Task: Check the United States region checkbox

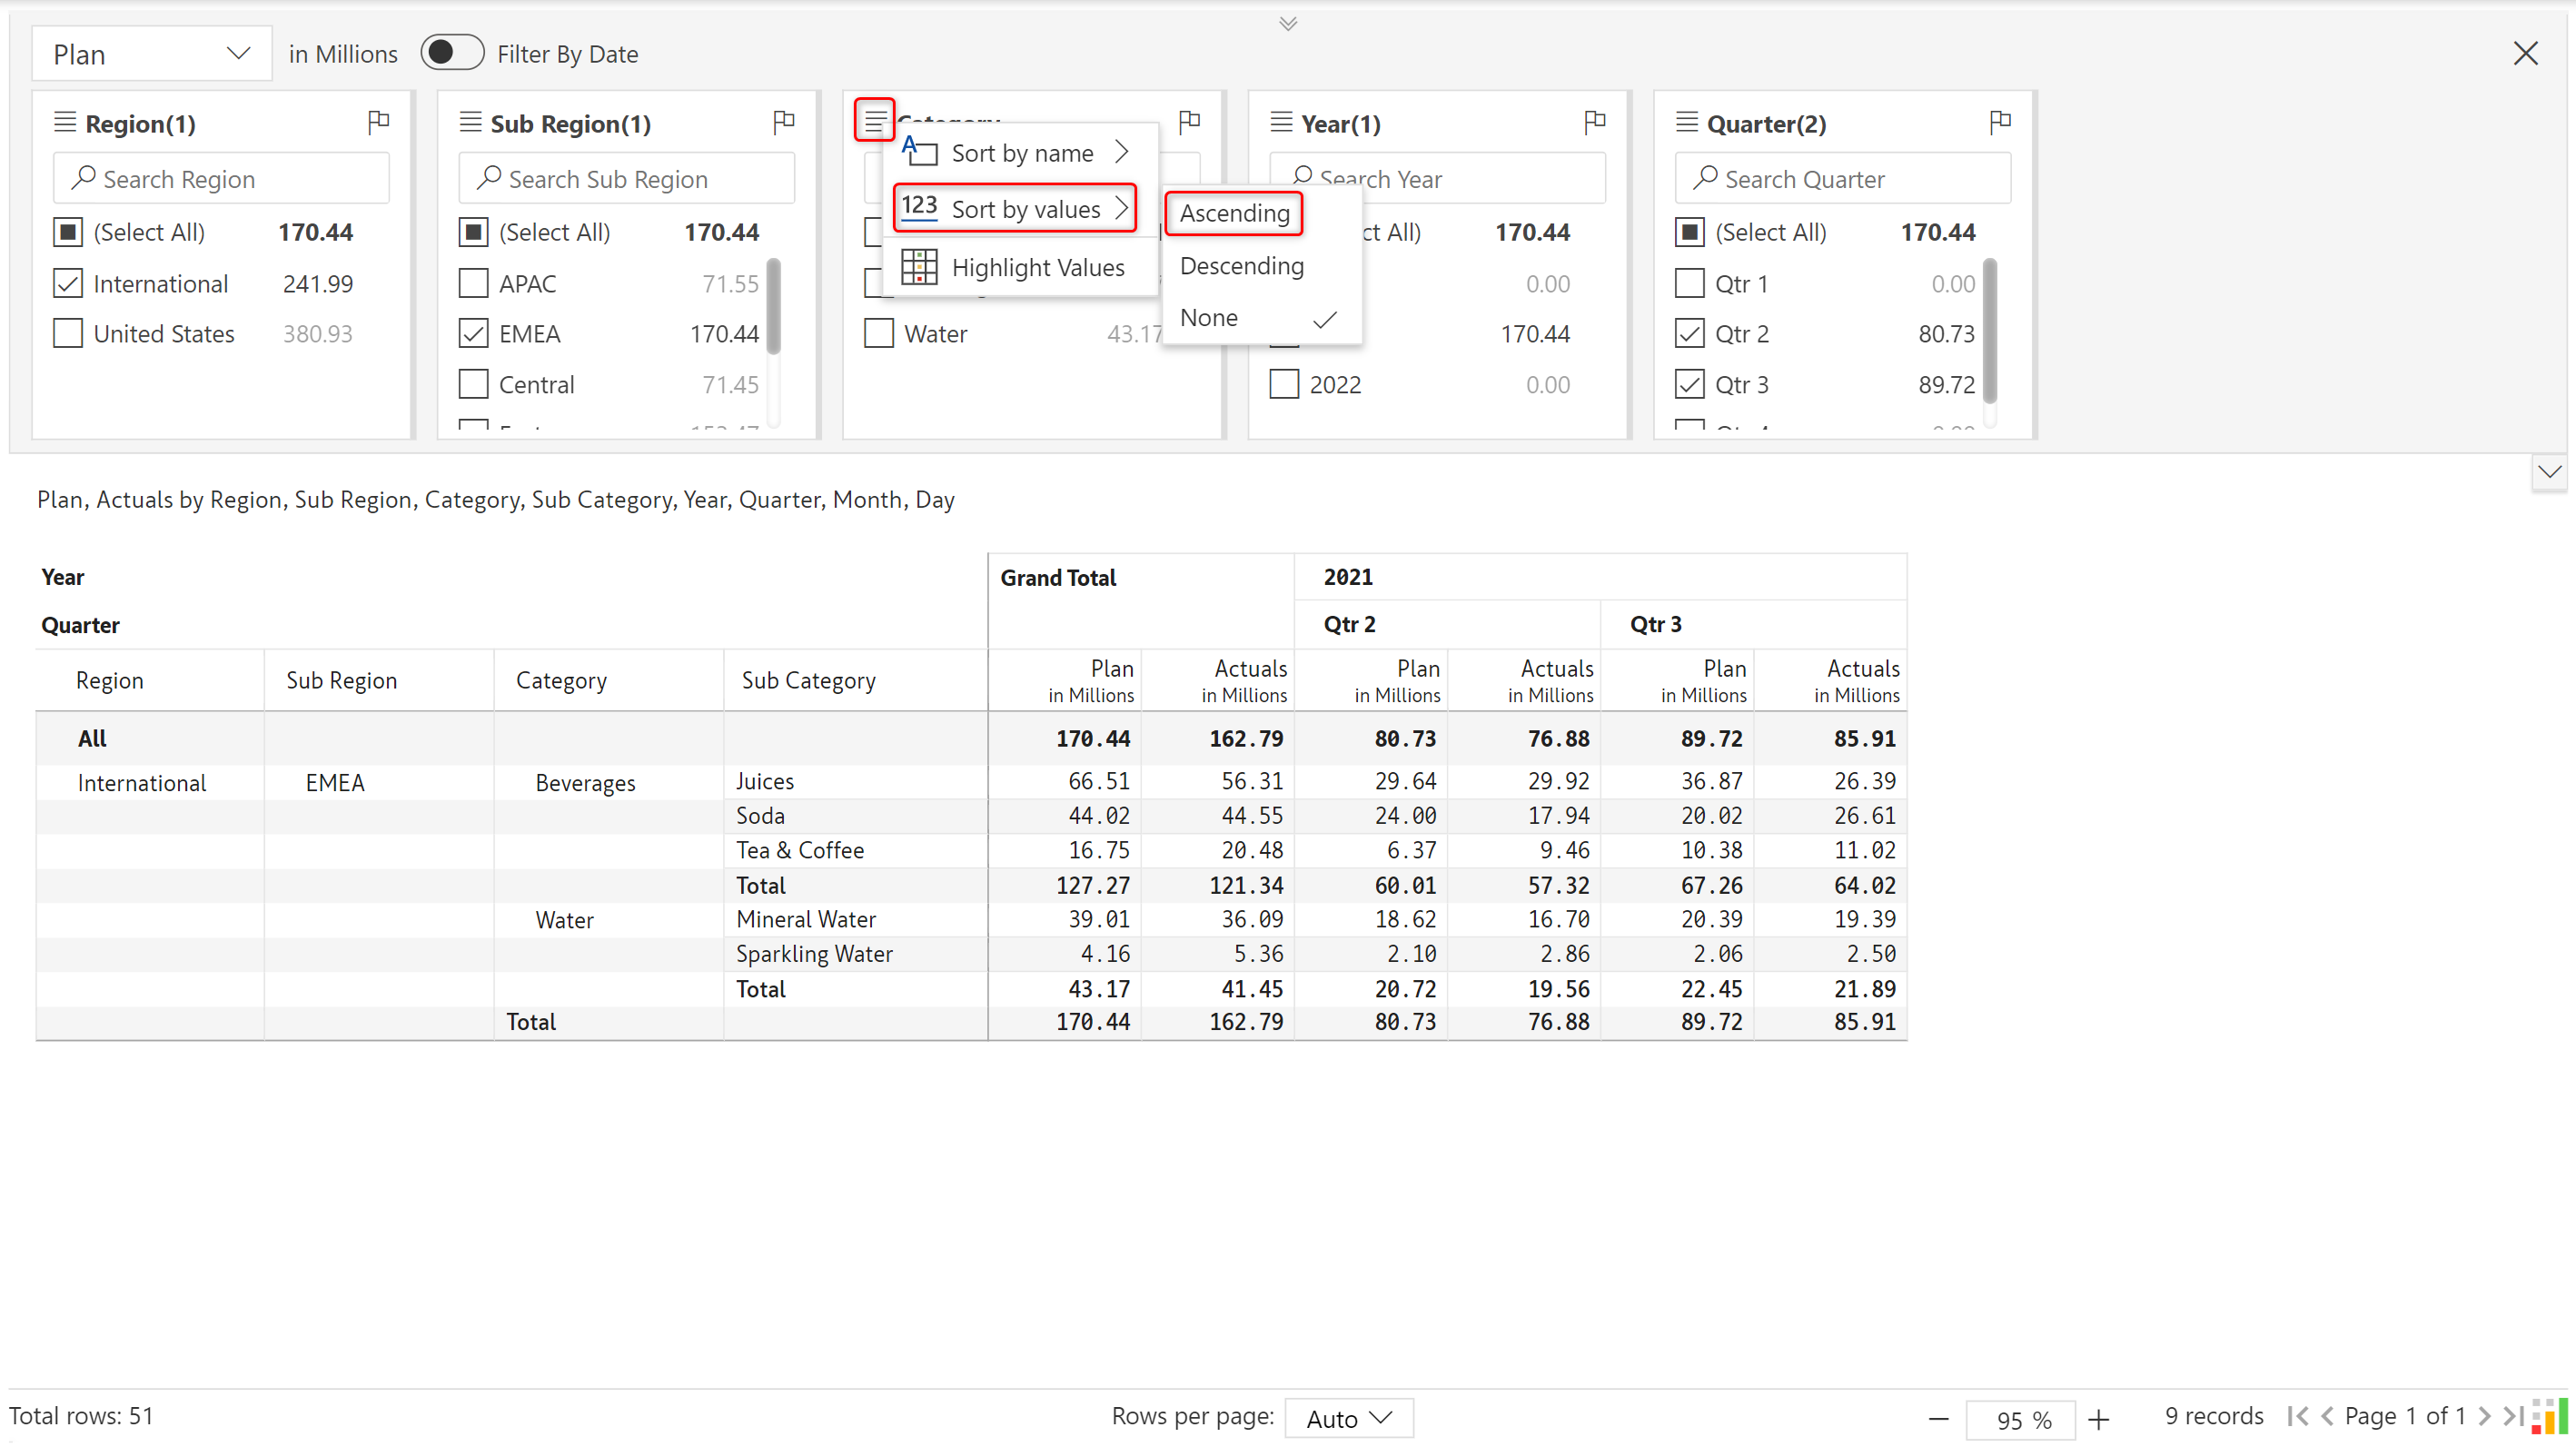Action: tap(68, 334)
